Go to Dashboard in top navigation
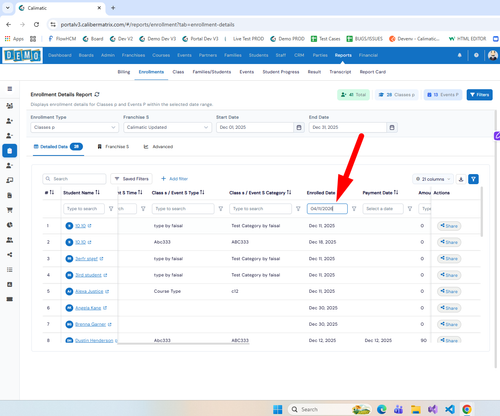500x416 pixels. coord(60,55)
